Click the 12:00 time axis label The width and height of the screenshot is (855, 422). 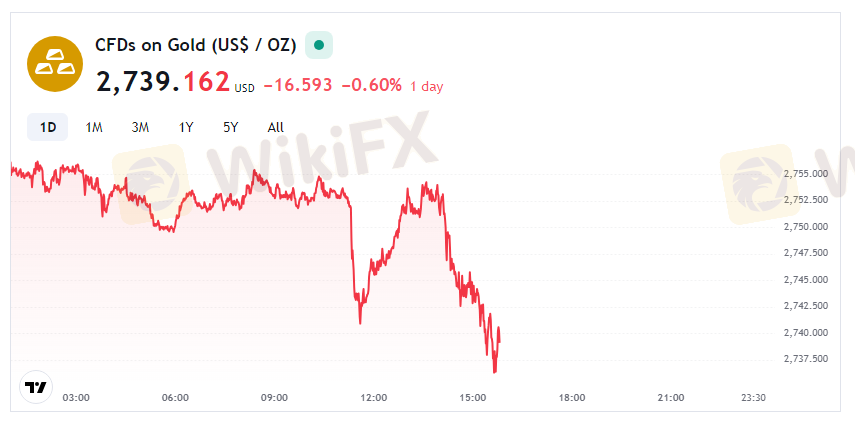tap(373, 397)
